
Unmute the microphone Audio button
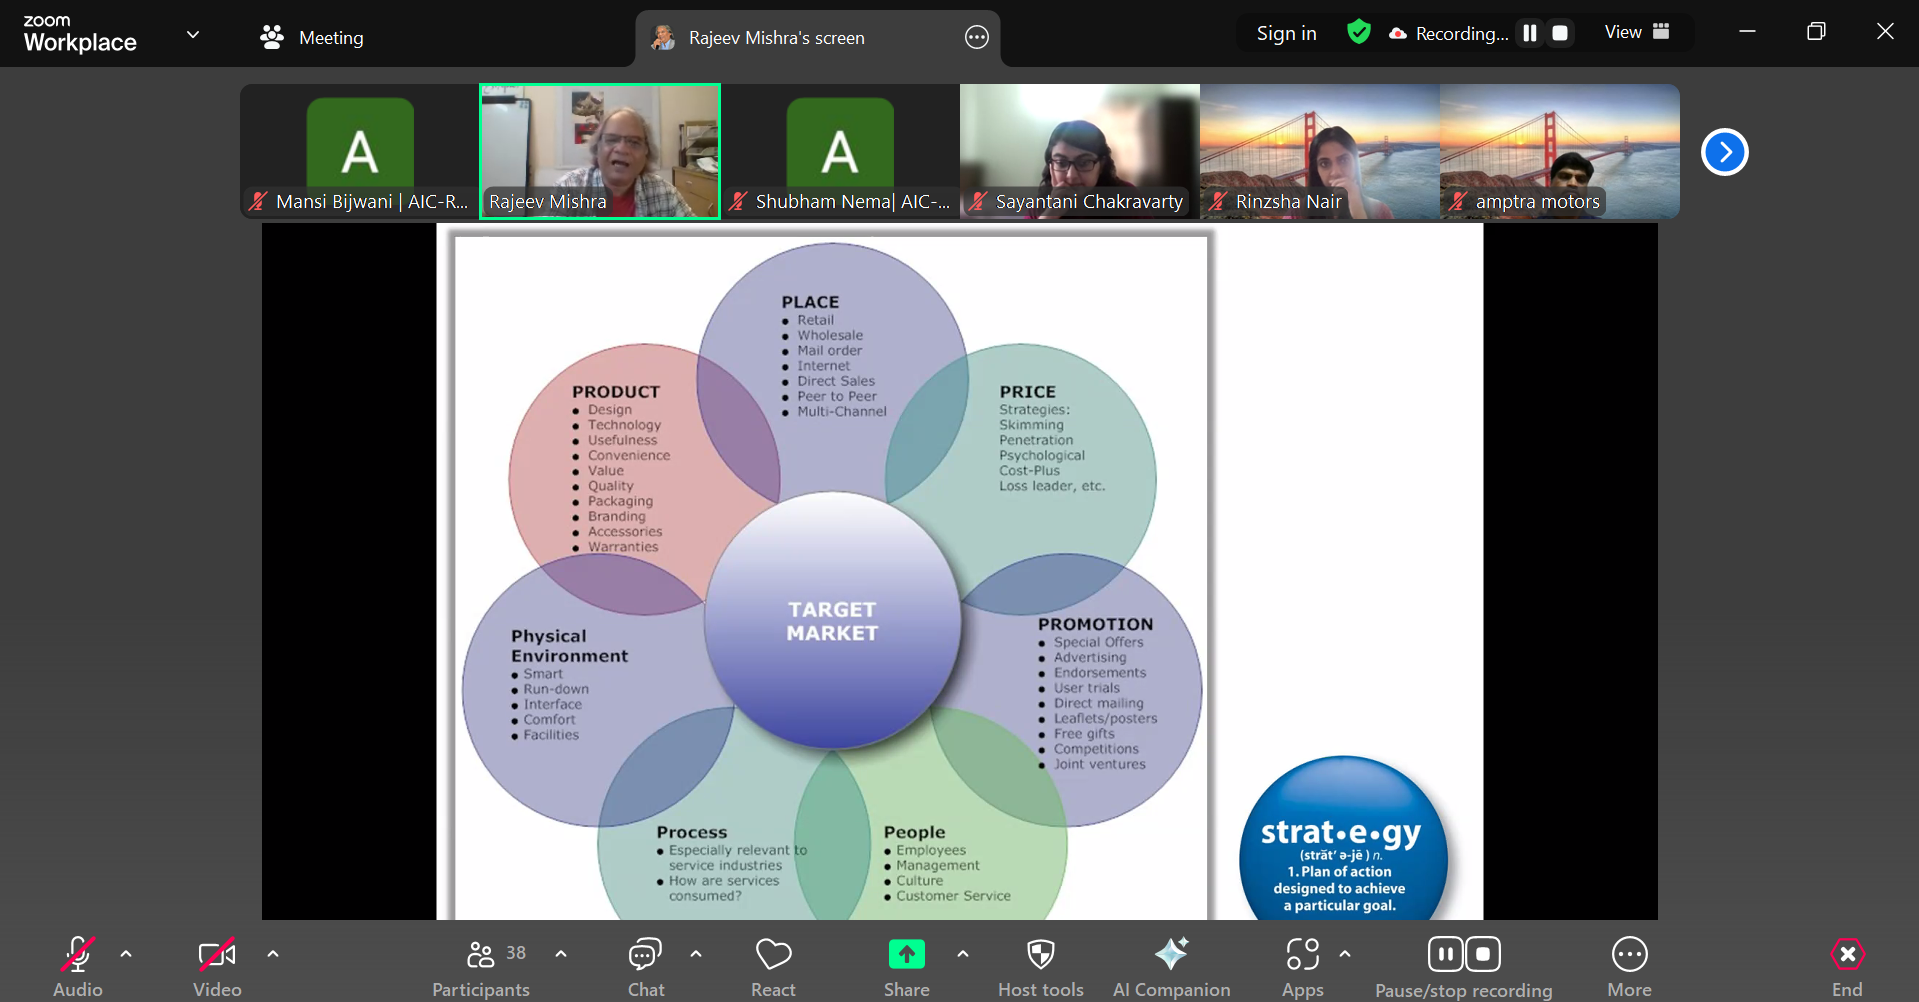click(x=78, y=956)
